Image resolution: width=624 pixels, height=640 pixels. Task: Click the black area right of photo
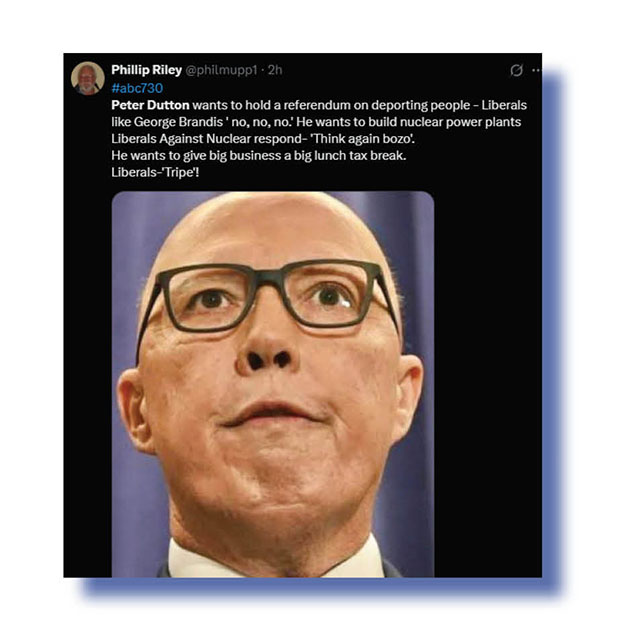(488, 384)
